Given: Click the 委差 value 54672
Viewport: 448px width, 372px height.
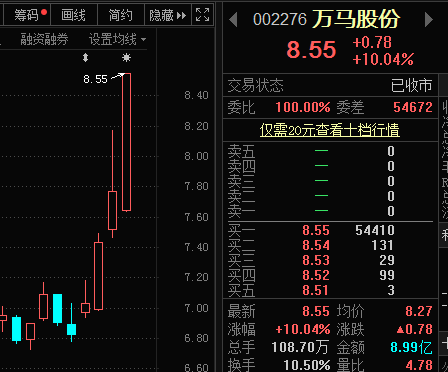Looking at the screenshot, I should [413, 107].
